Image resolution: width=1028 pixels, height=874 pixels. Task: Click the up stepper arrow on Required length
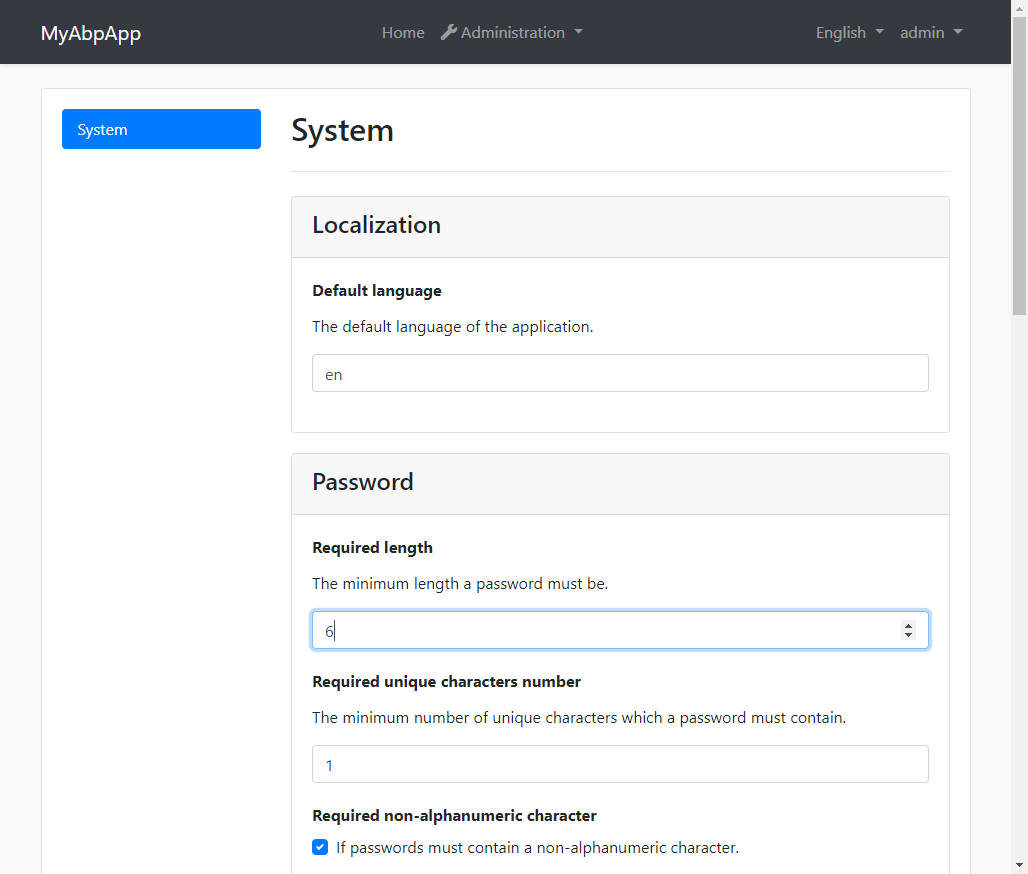pyautogui.click(x=908, y=624)
